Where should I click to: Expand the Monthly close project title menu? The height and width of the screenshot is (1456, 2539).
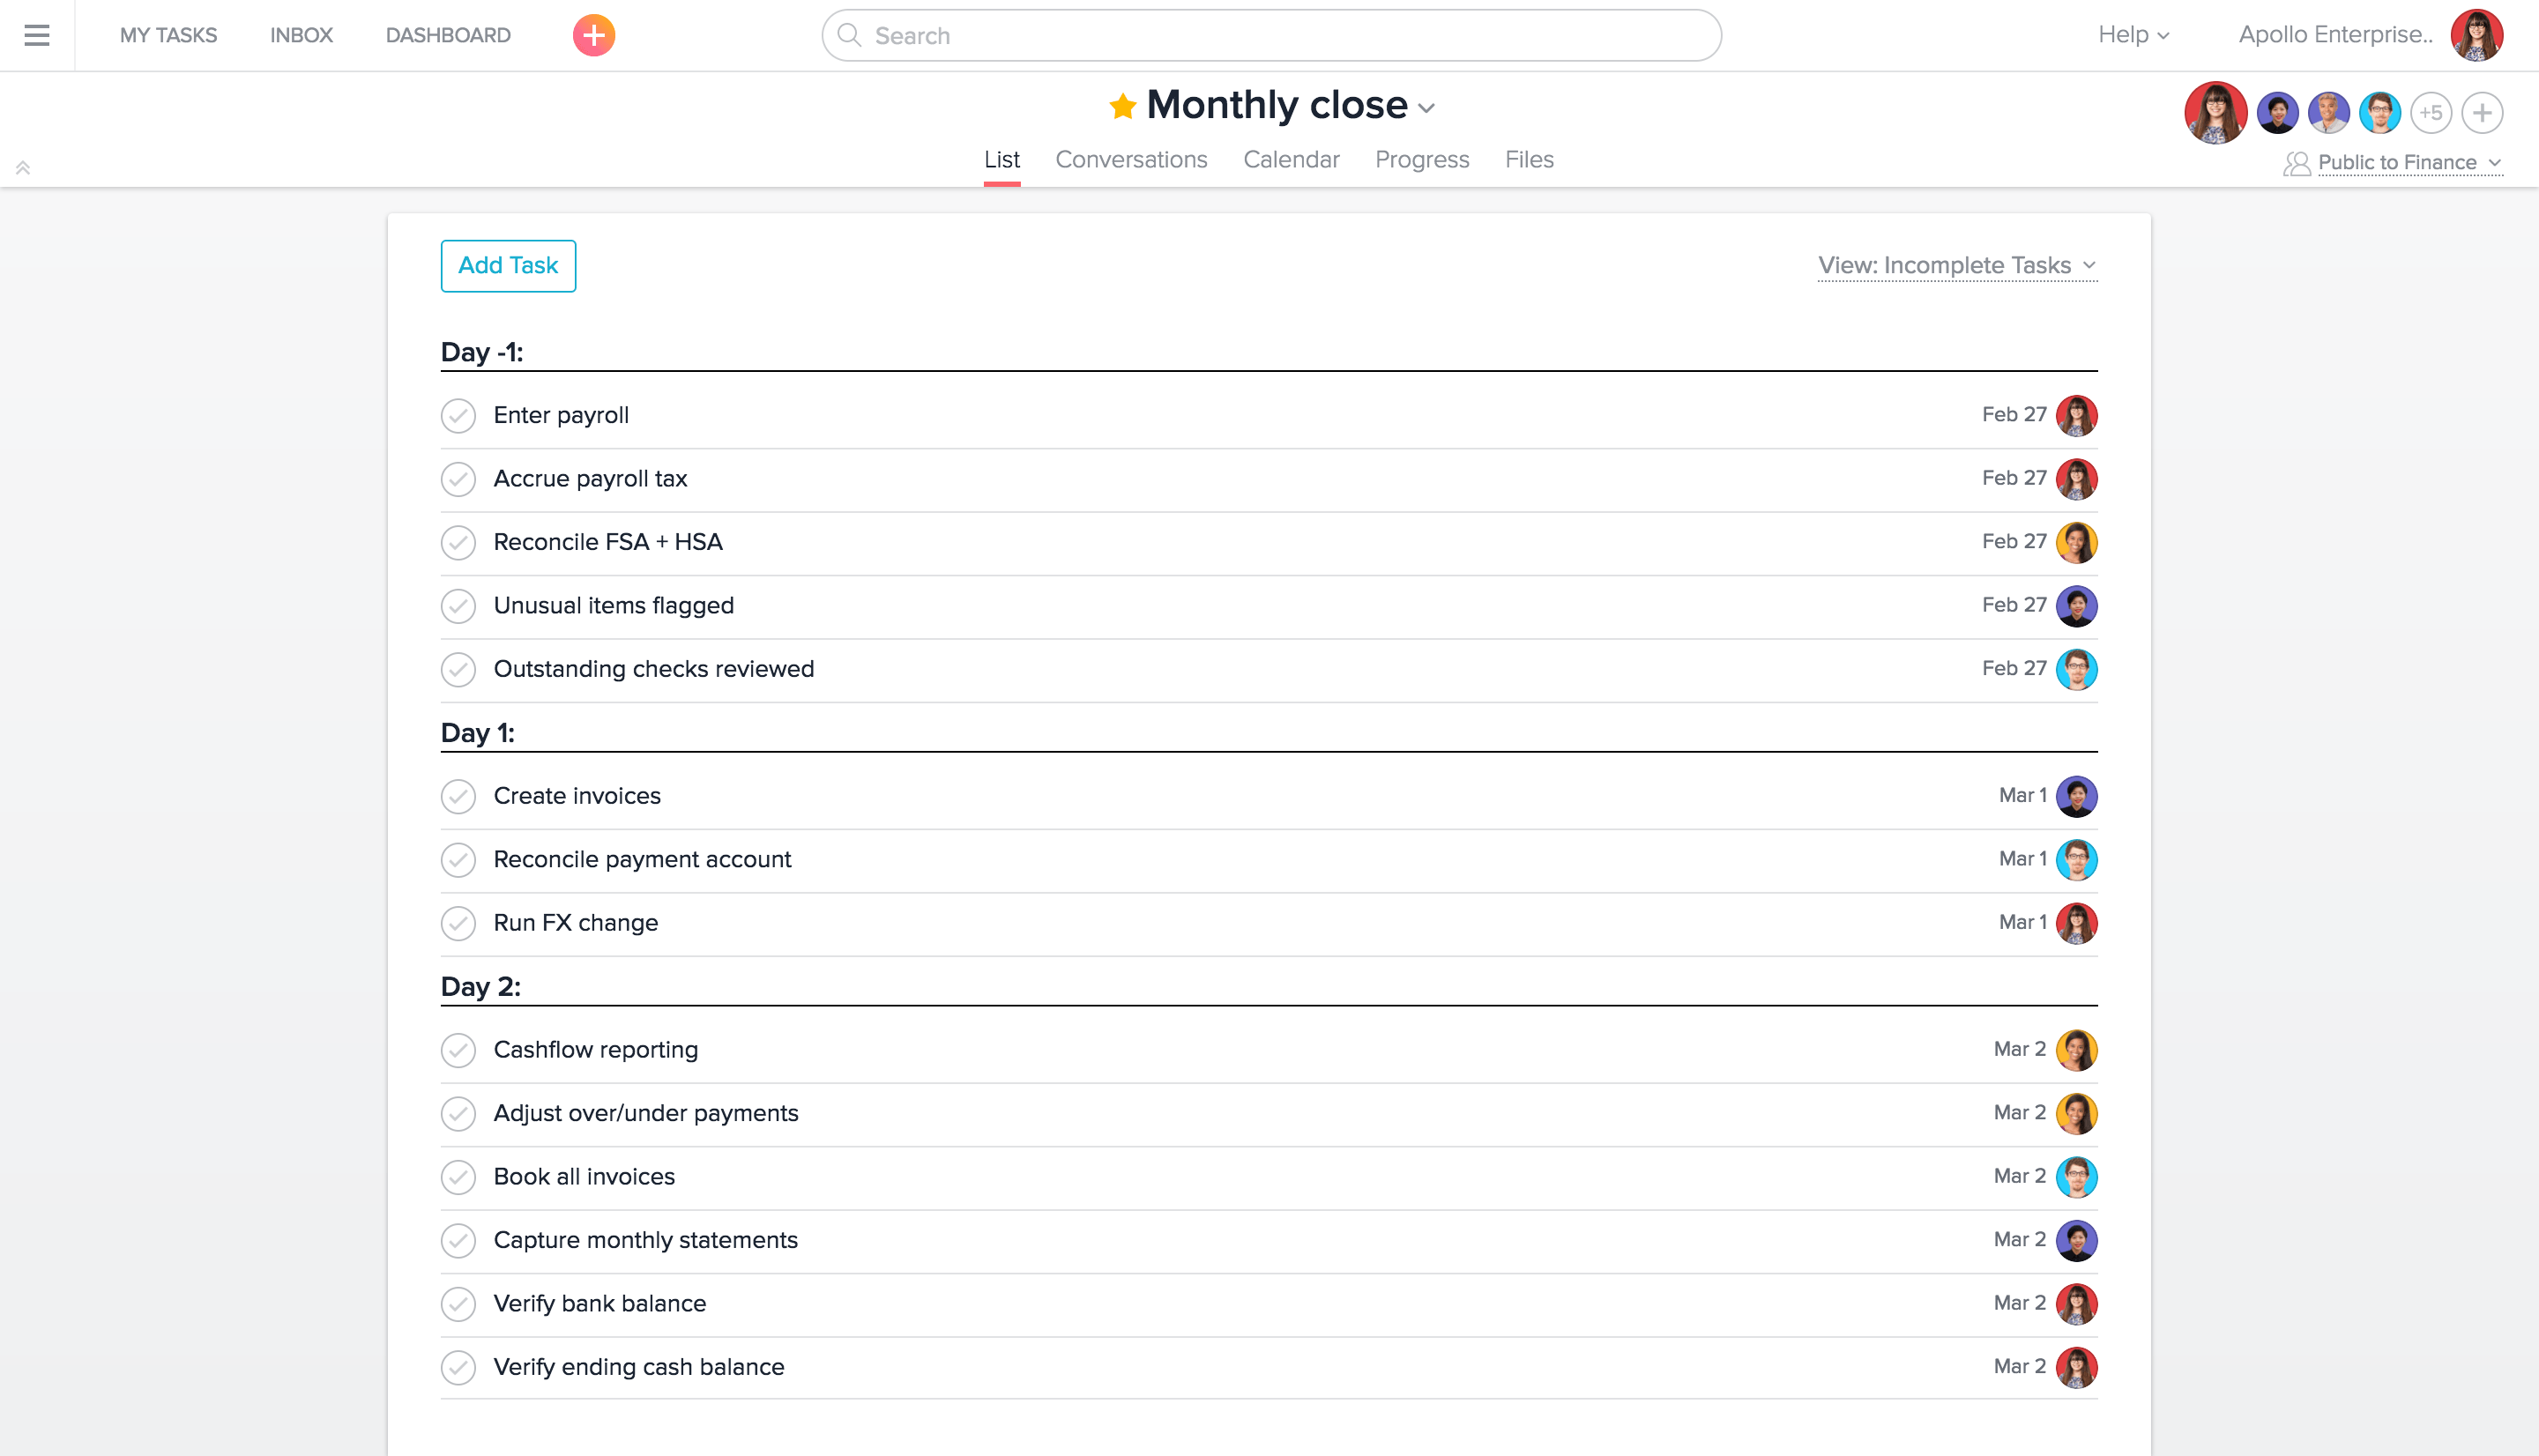pos(1427,108)
